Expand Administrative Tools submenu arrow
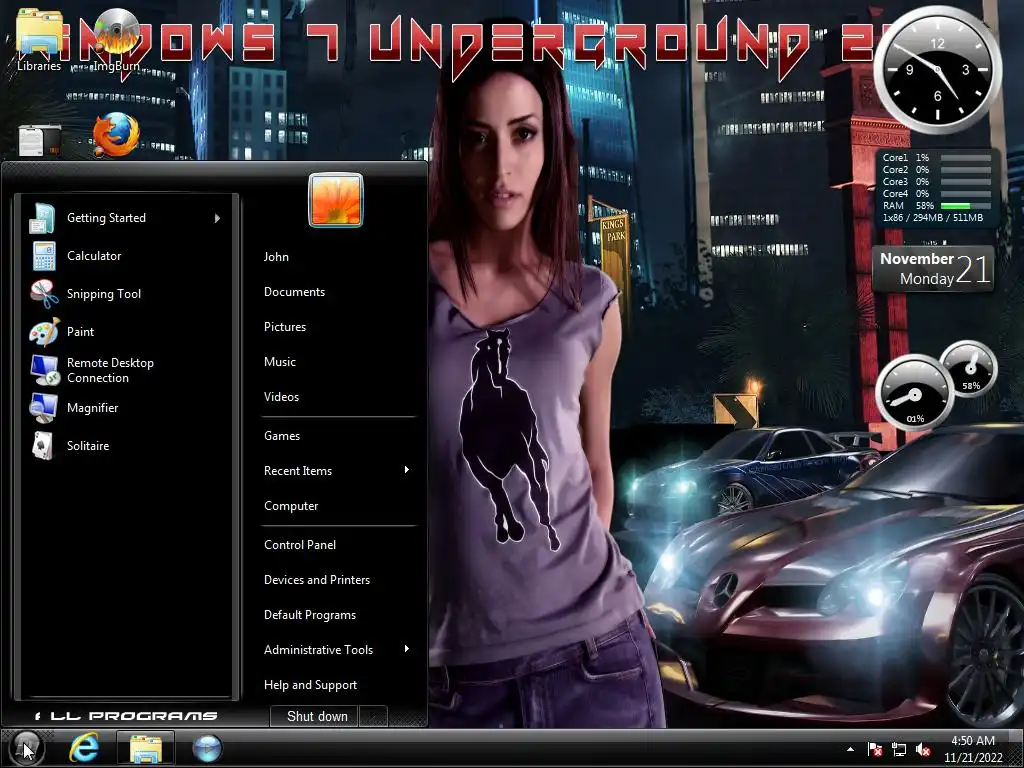The width and height of the screenshot is (1024, 768). pos(407,649)
